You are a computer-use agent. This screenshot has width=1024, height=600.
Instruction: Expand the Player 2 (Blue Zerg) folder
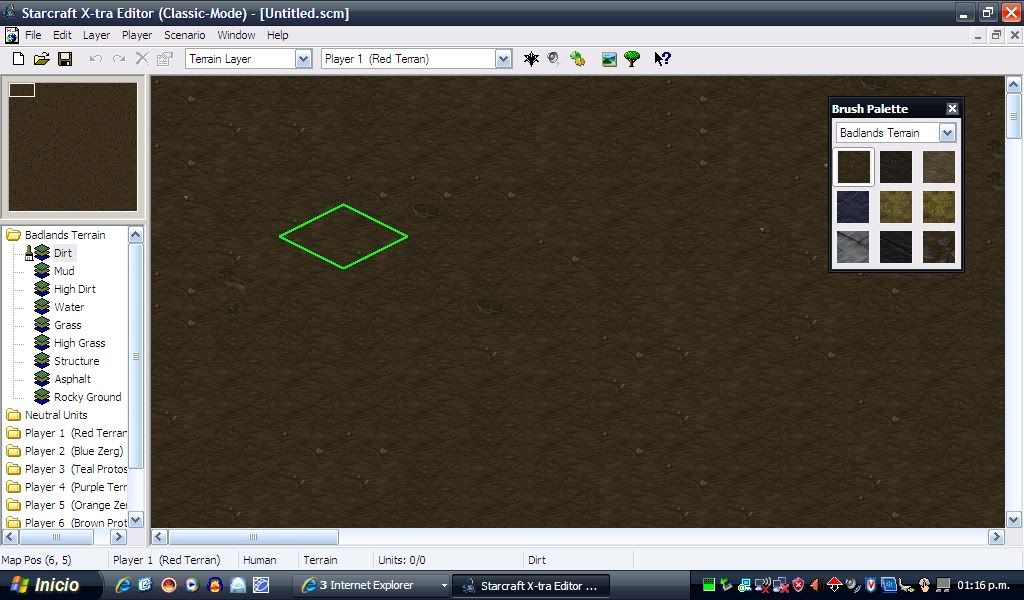(x=14, y=450)
